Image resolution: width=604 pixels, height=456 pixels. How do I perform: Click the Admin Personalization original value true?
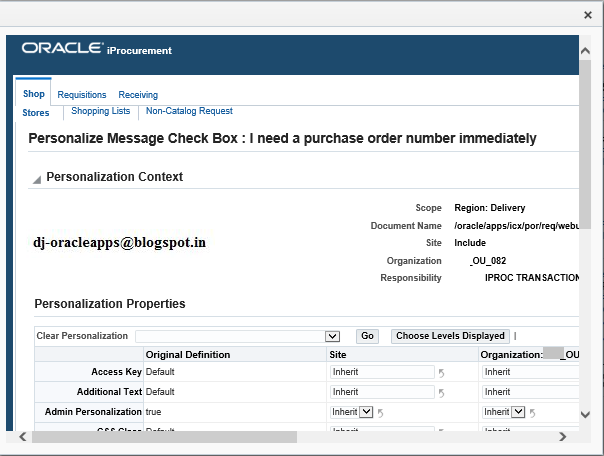click(153, 412)
